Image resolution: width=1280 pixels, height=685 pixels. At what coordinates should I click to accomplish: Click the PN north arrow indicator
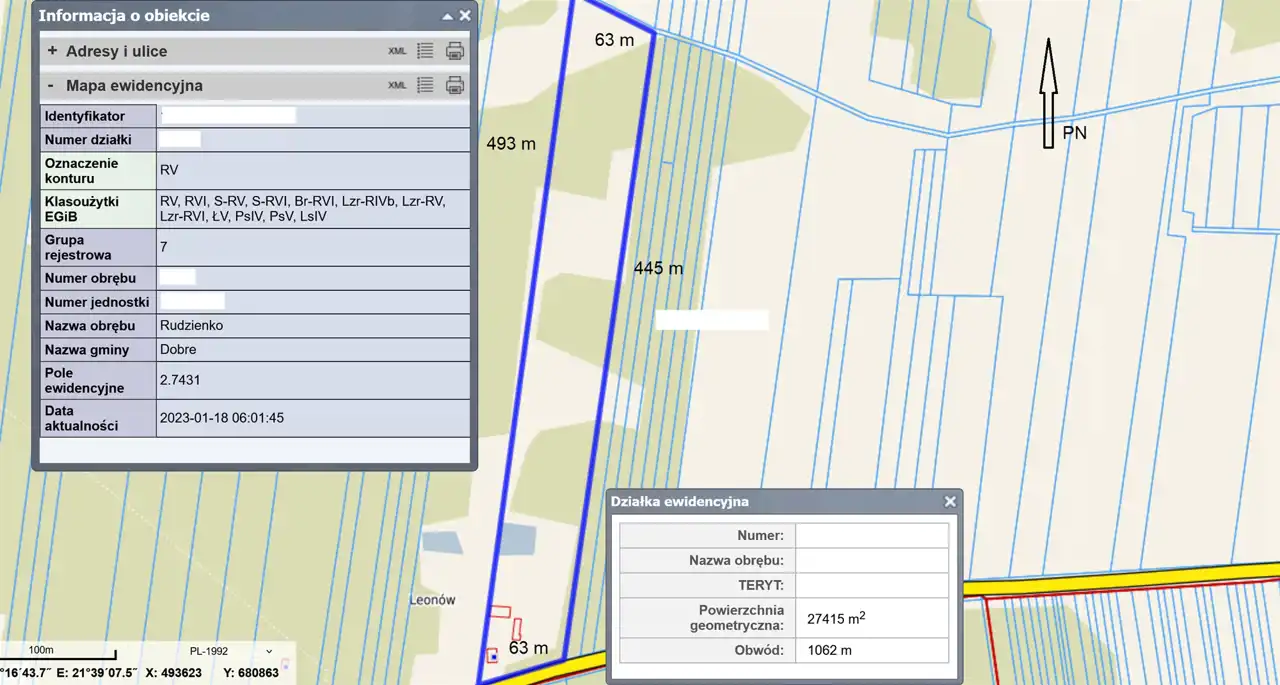click(1049, 95)
